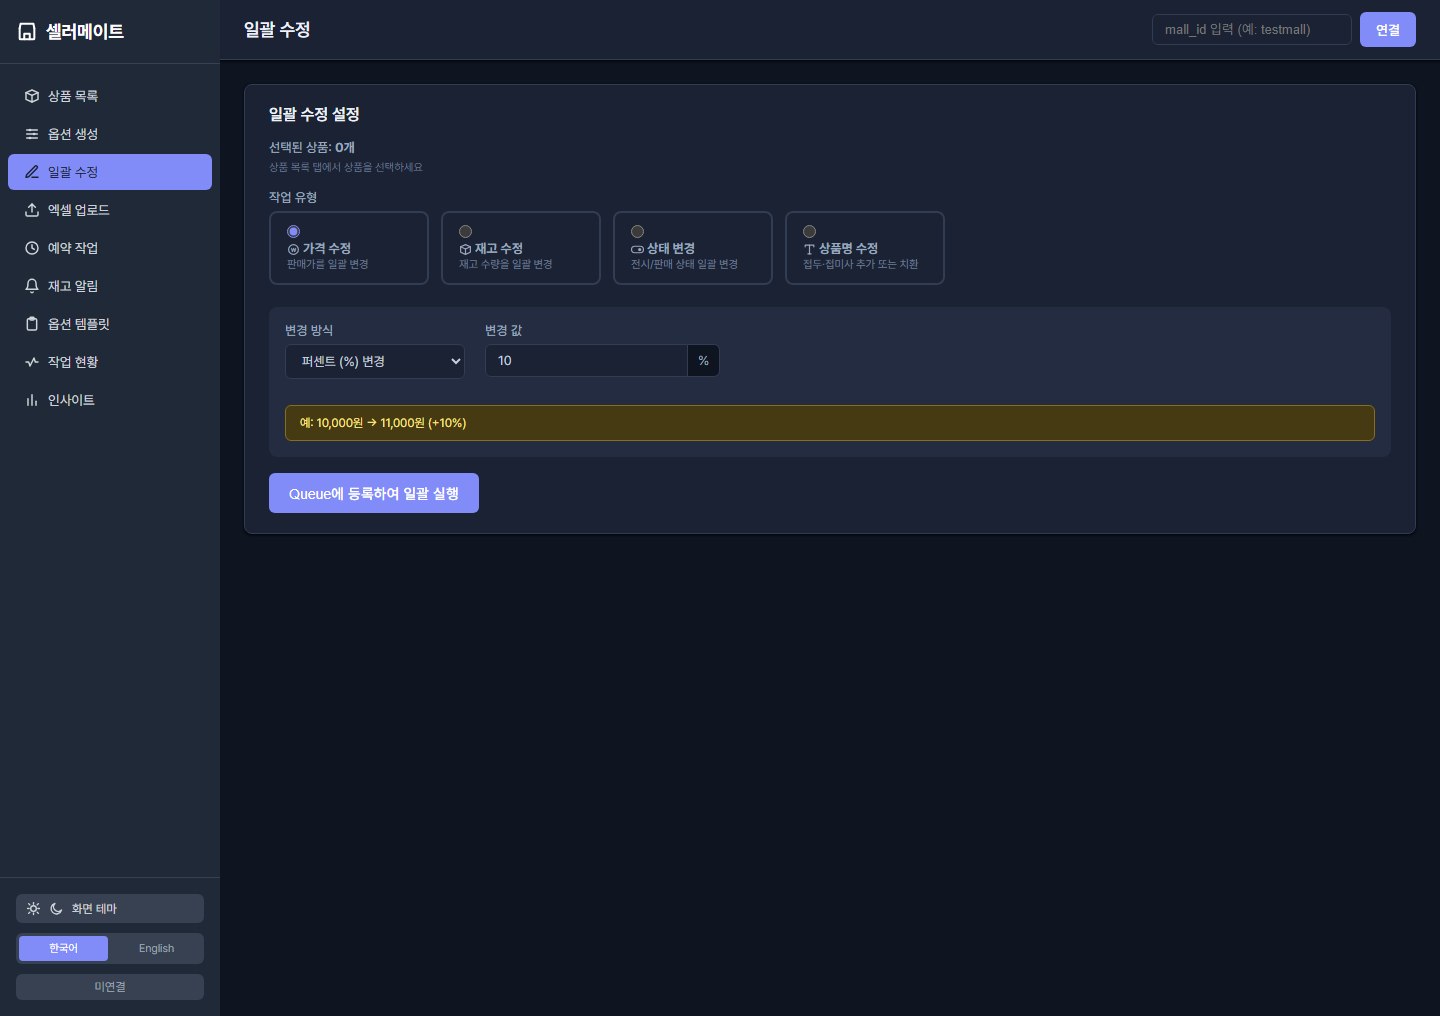The height and width of the screenshot is (1016, 1440).
Task: Click the box icon in 재고 수정
Action: click(x=465, y=249)
